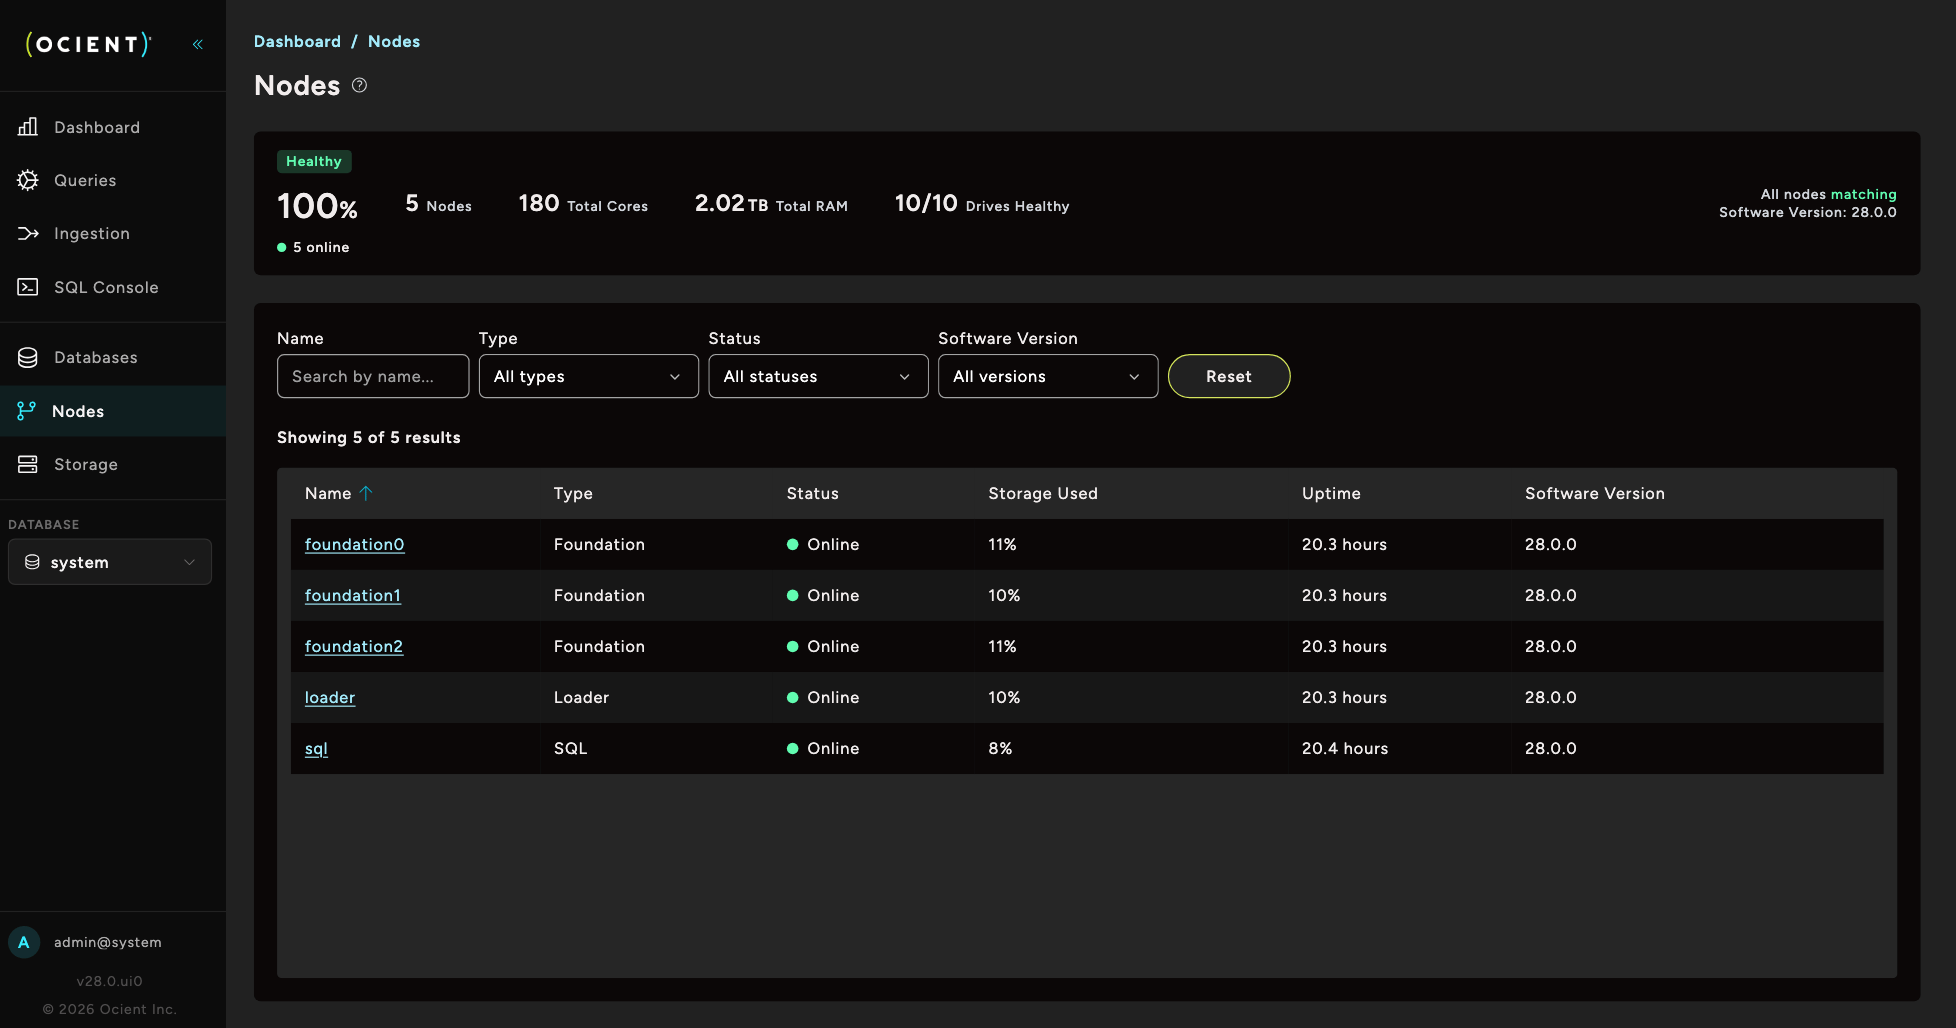The height and width of the screenshot is (1028, 1956).
Task: Click the Ocient logo
Action: pos(89,44)
